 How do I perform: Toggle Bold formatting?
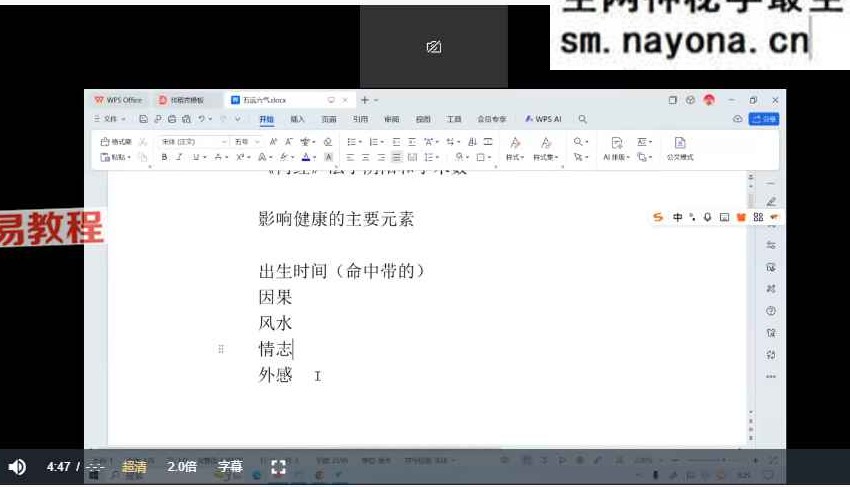(x=164, y=157)
